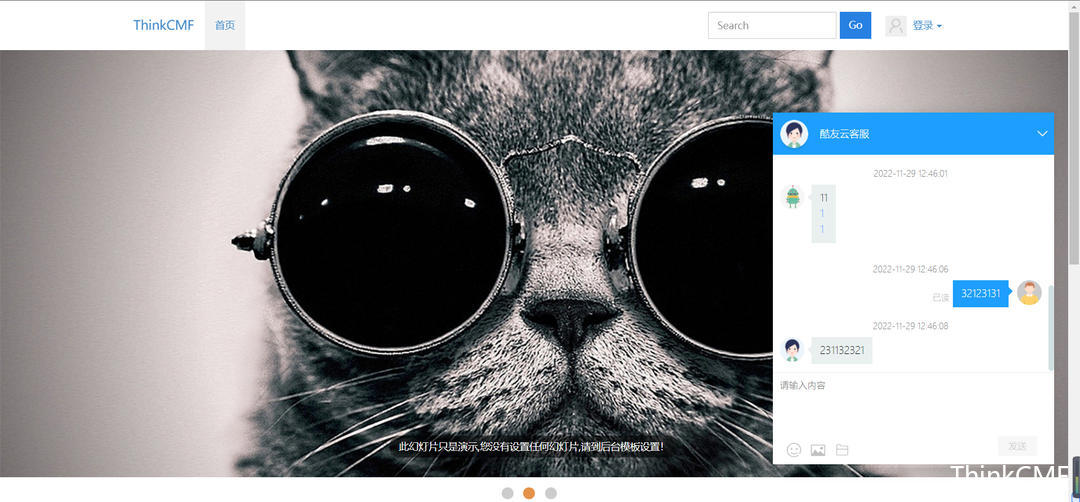The height and width of the screenshot is (502, 1080).
Task: Focus the Search input field
Action: tap(772, 26)
